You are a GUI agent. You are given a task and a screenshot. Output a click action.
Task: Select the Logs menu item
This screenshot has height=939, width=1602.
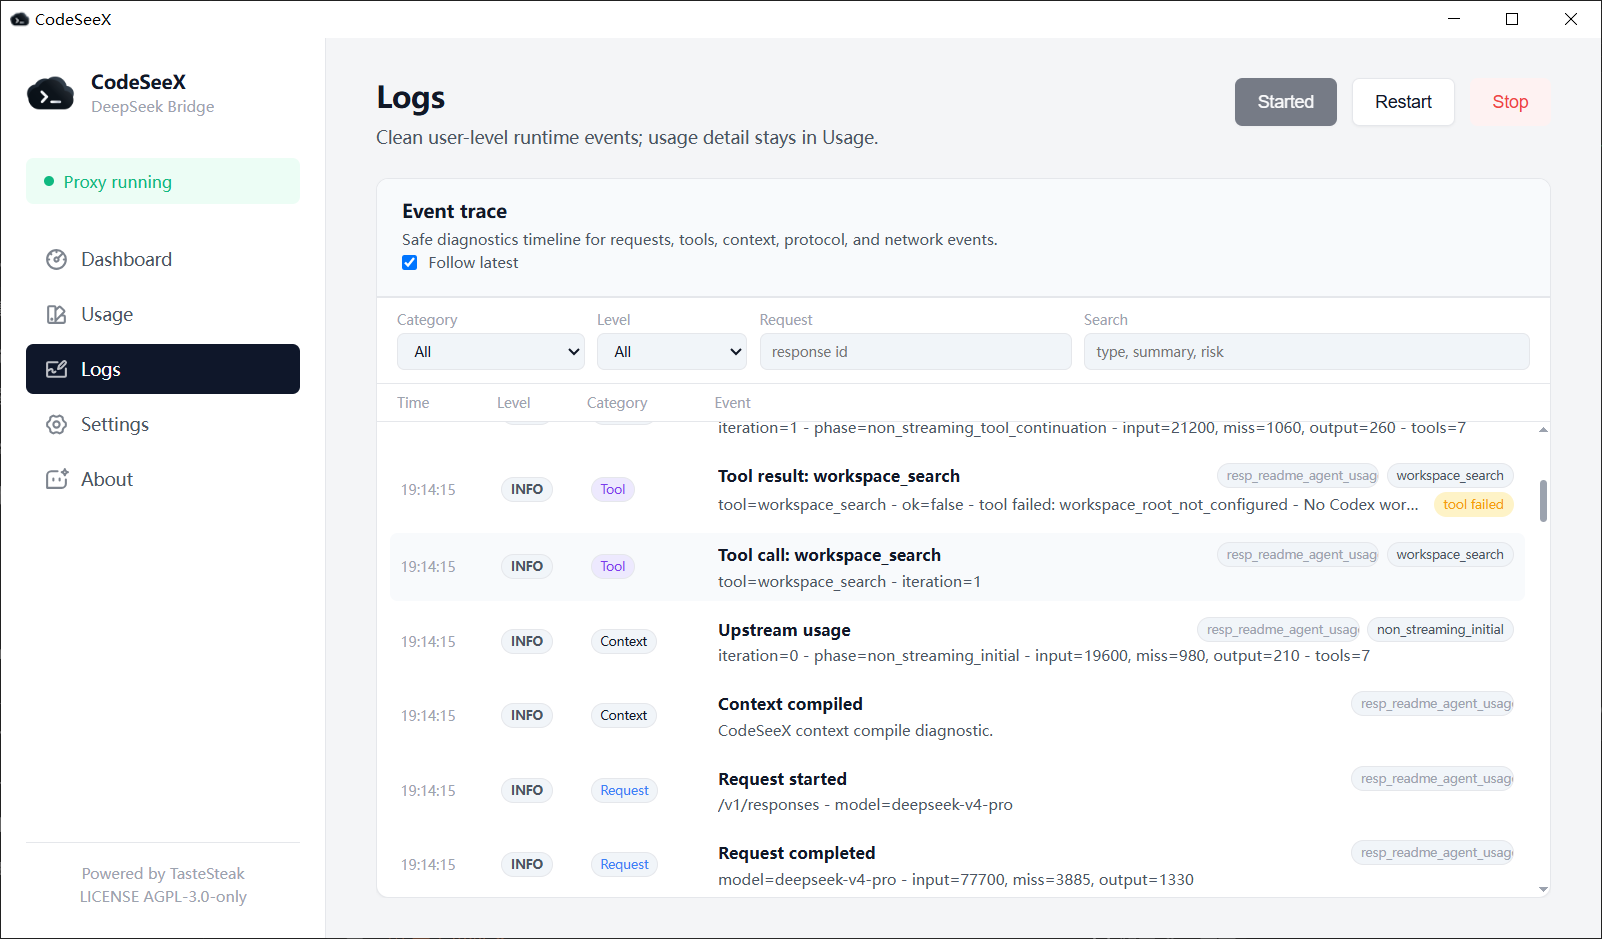[163, 369]
